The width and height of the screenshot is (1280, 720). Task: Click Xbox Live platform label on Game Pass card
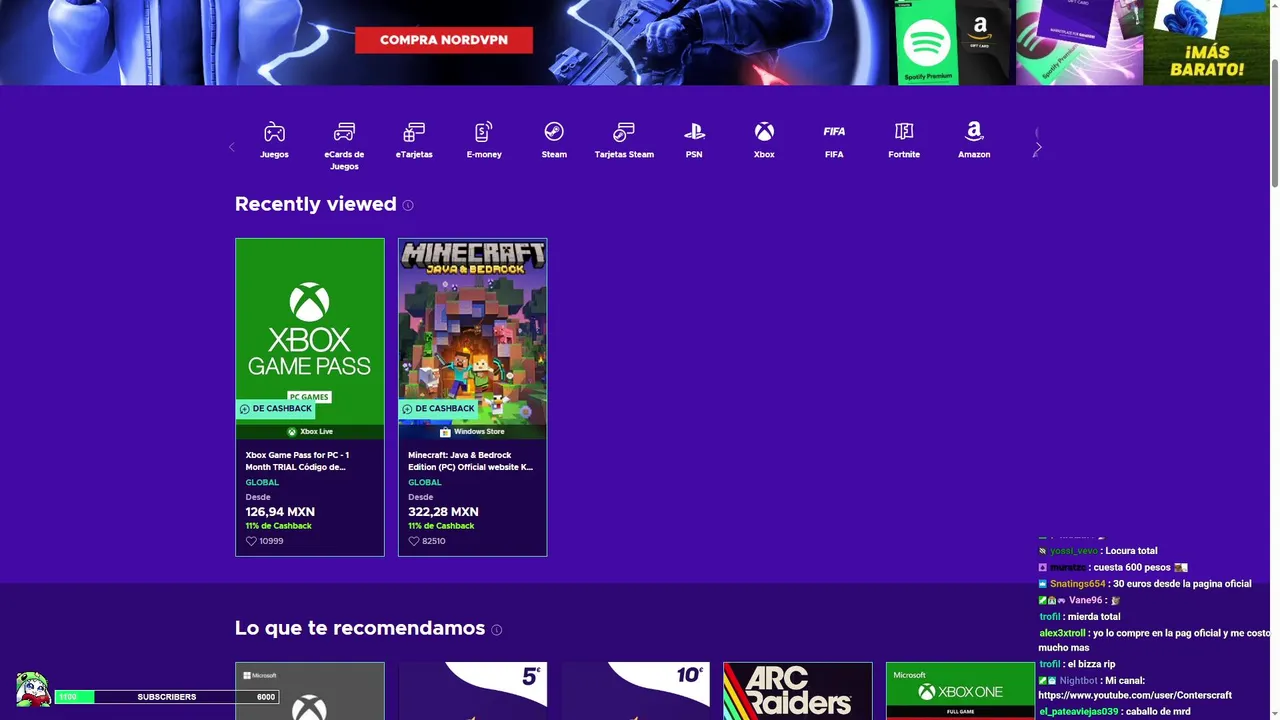[310, 432]
